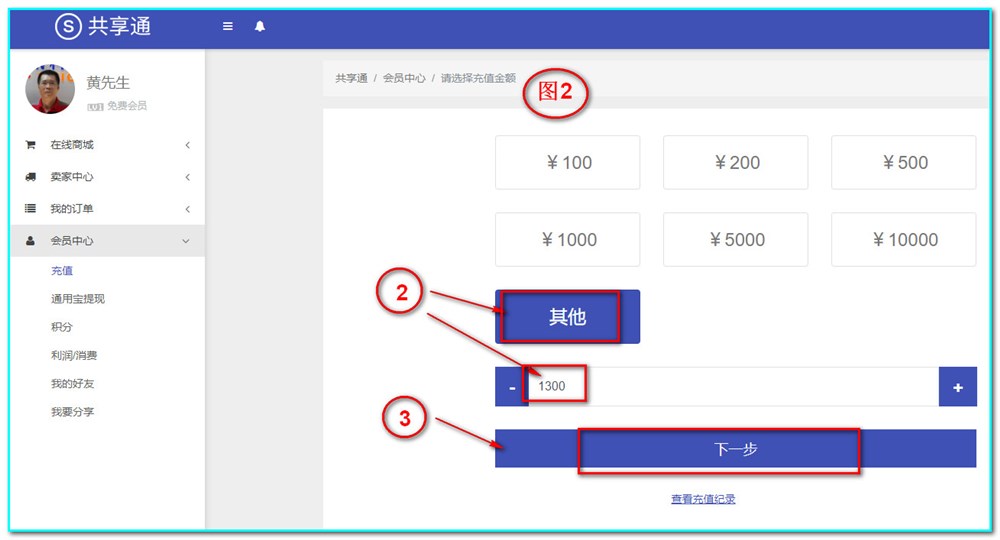Open 我的好友 in the sidebar
This screenshot has width=1000, height=540.
coord(72,383)
